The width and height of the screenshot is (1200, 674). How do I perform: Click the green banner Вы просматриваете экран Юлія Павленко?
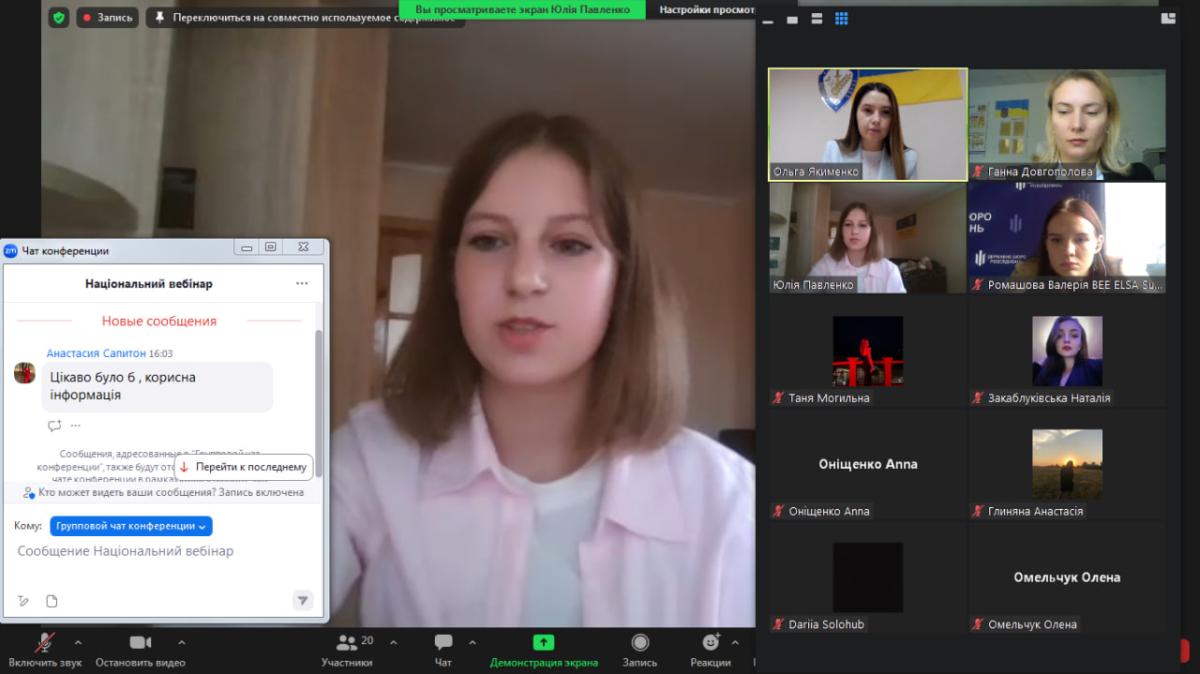[x=523, y=9]
